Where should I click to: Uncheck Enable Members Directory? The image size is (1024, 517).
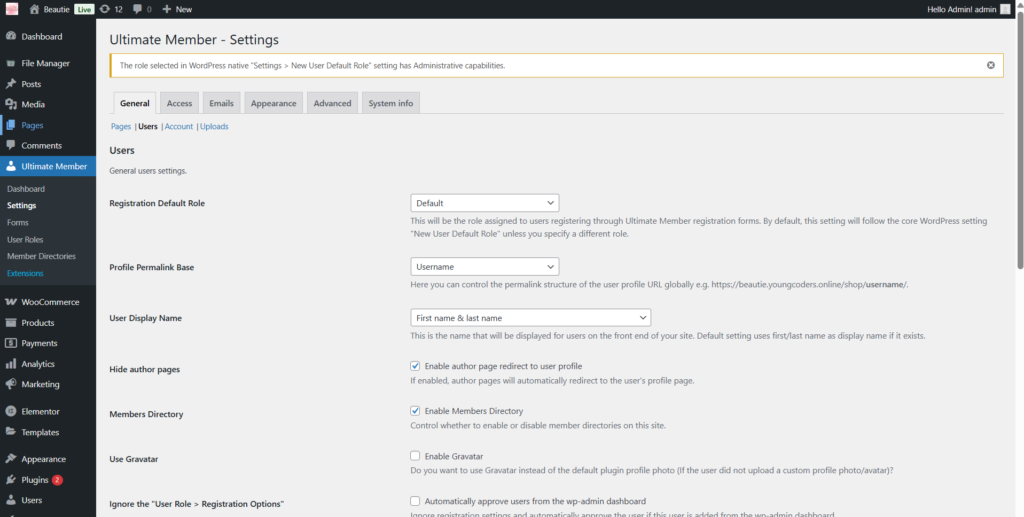point(415,411)
